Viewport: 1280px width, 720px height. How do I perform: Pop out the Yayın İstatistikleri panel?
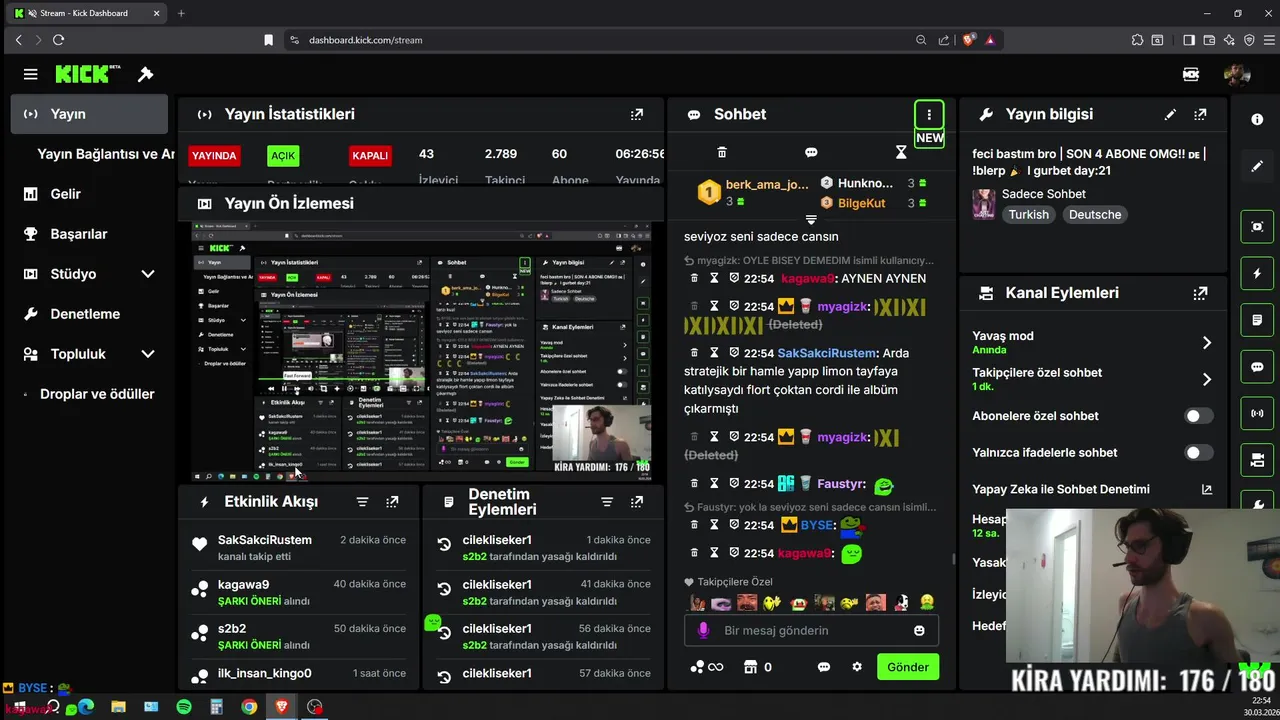pyautogui.click(x=637, y=114)
